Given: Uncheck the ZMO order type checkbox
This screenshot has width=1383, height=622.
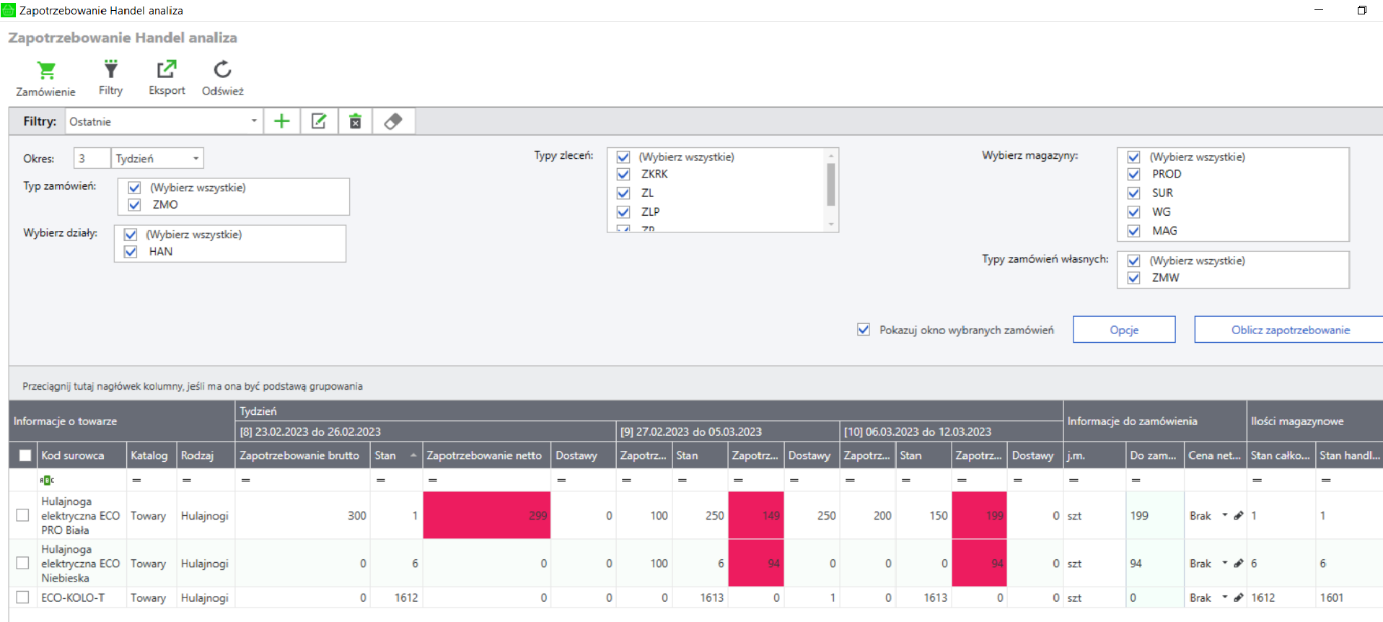Looking at the screenshot, I should coord(134,205).
